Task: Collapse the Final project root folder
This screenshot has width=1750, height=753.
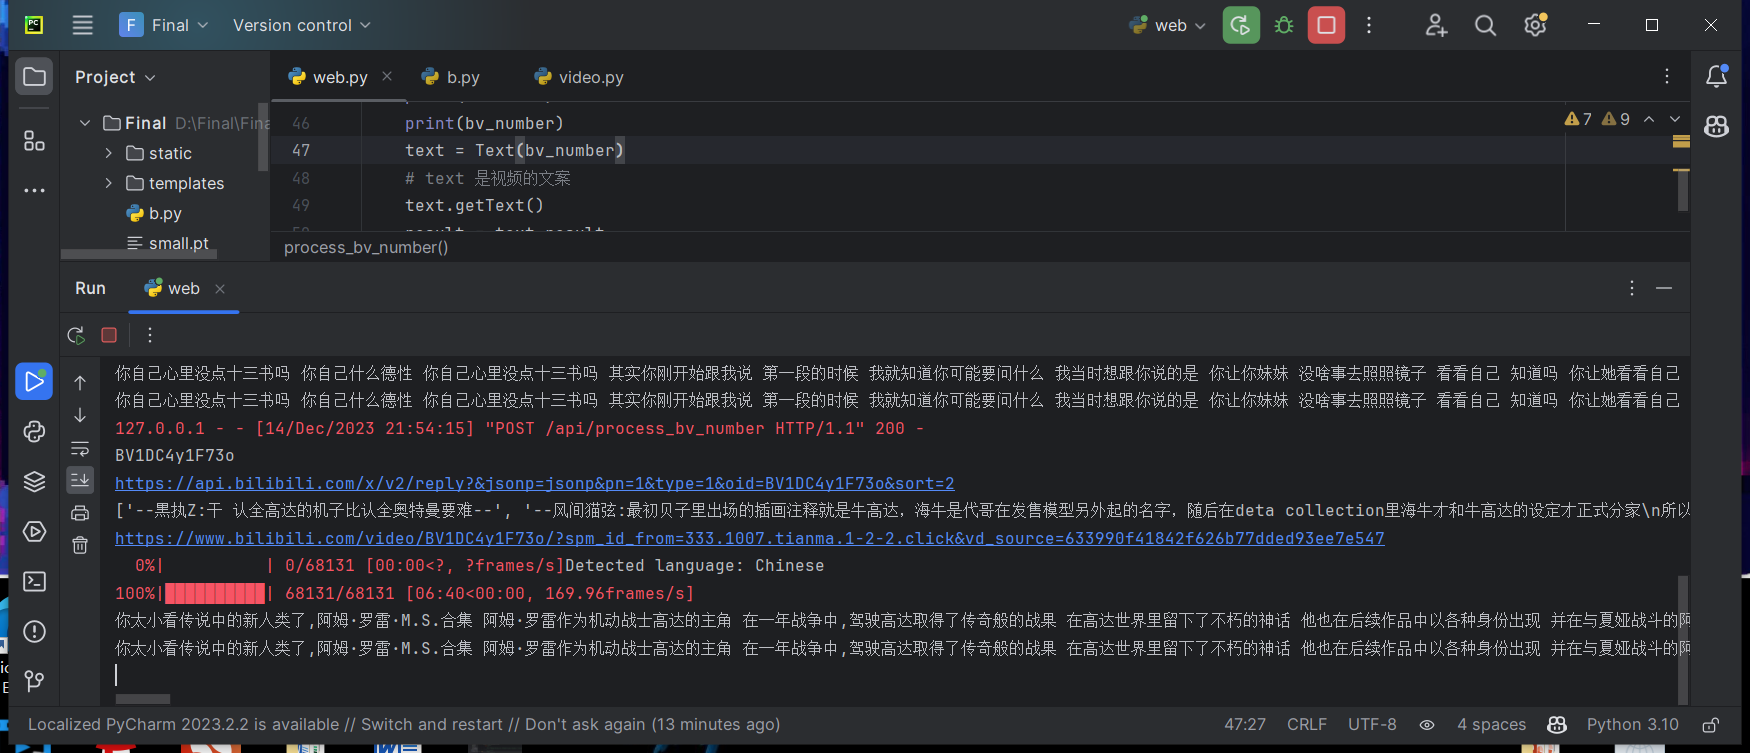Action: [85, 123]
